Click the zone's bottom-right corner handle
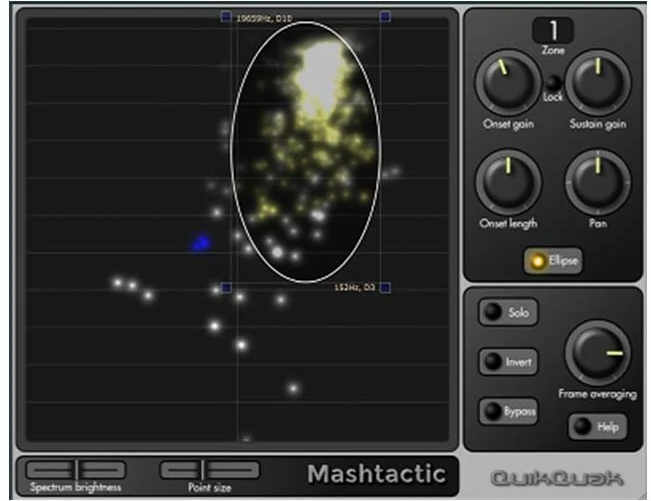The height and width of the screenshot is (501, 651). 385,287
